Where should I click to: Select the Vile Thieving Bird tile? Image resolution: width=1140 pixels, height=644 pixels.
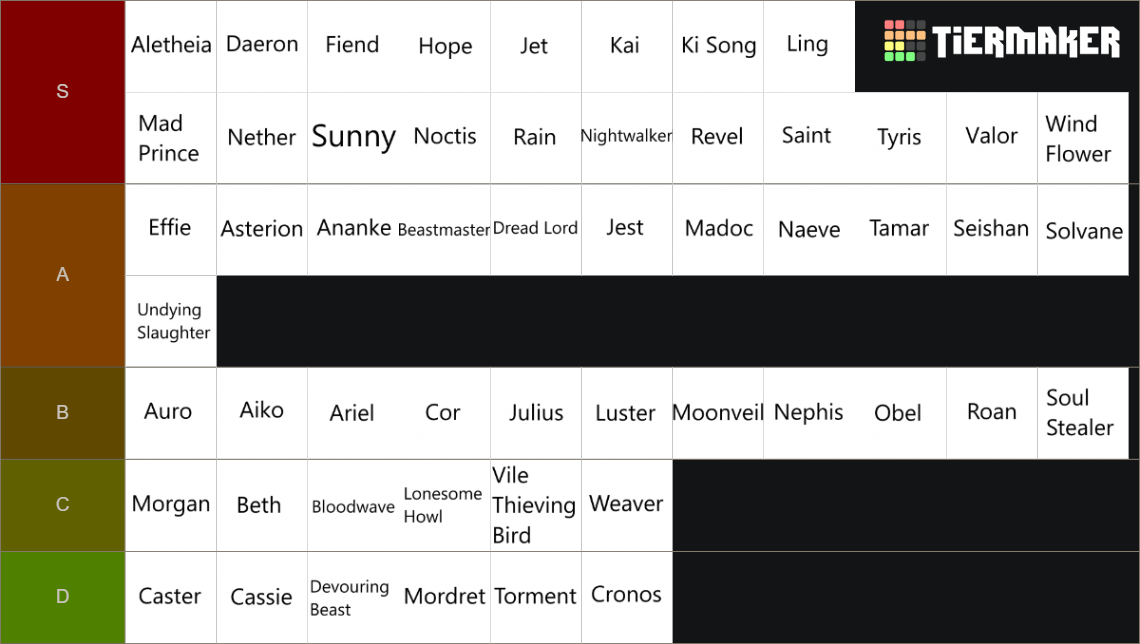point(535,505)
